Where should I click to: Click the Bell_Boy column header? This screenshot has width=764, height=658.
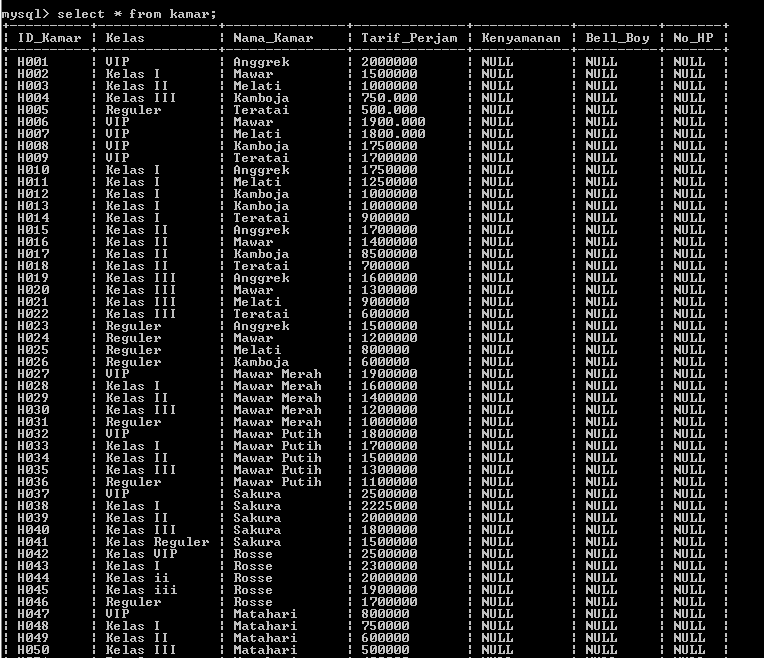[x=617, y=38]
